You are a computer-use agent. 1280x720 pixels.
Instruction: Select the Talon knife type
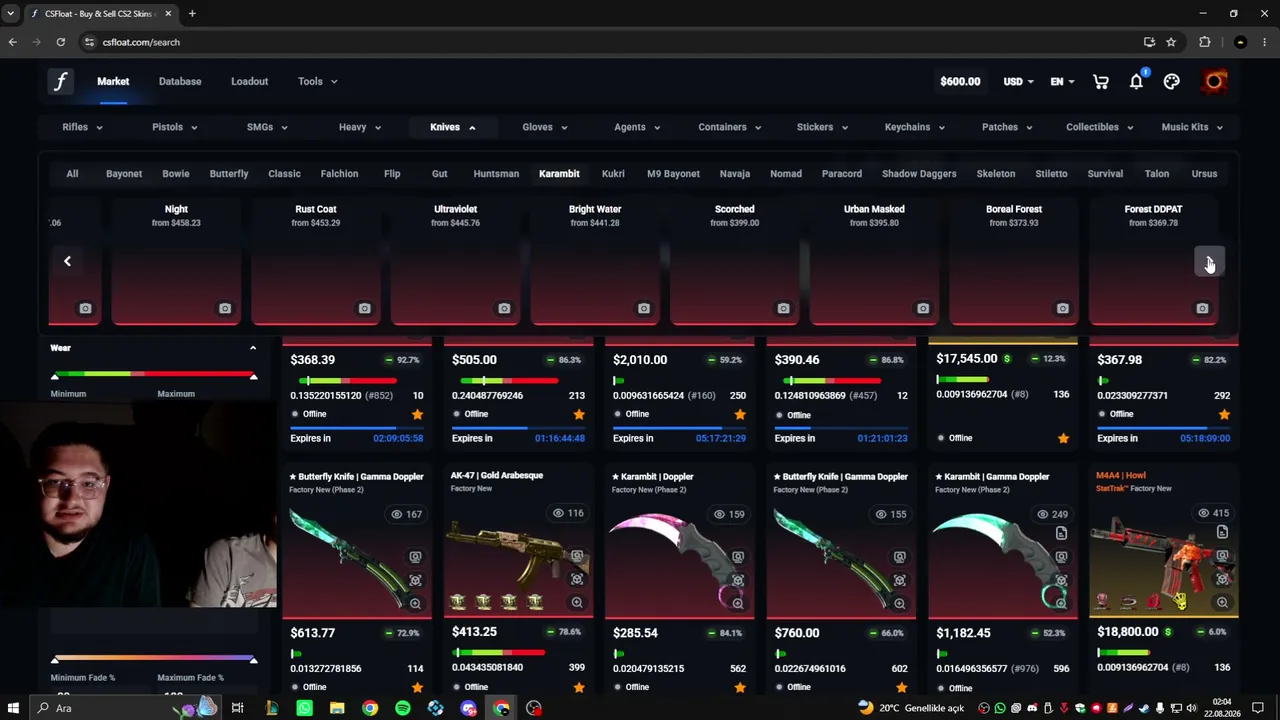pyautogui.click(x=1157, y=174)
